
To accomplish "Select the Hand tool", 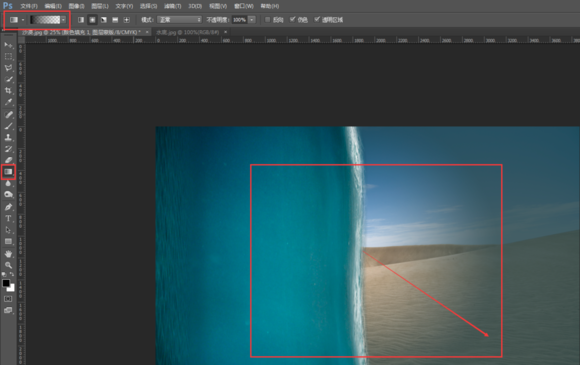I will pyautogui.click(x=8, y=254).
